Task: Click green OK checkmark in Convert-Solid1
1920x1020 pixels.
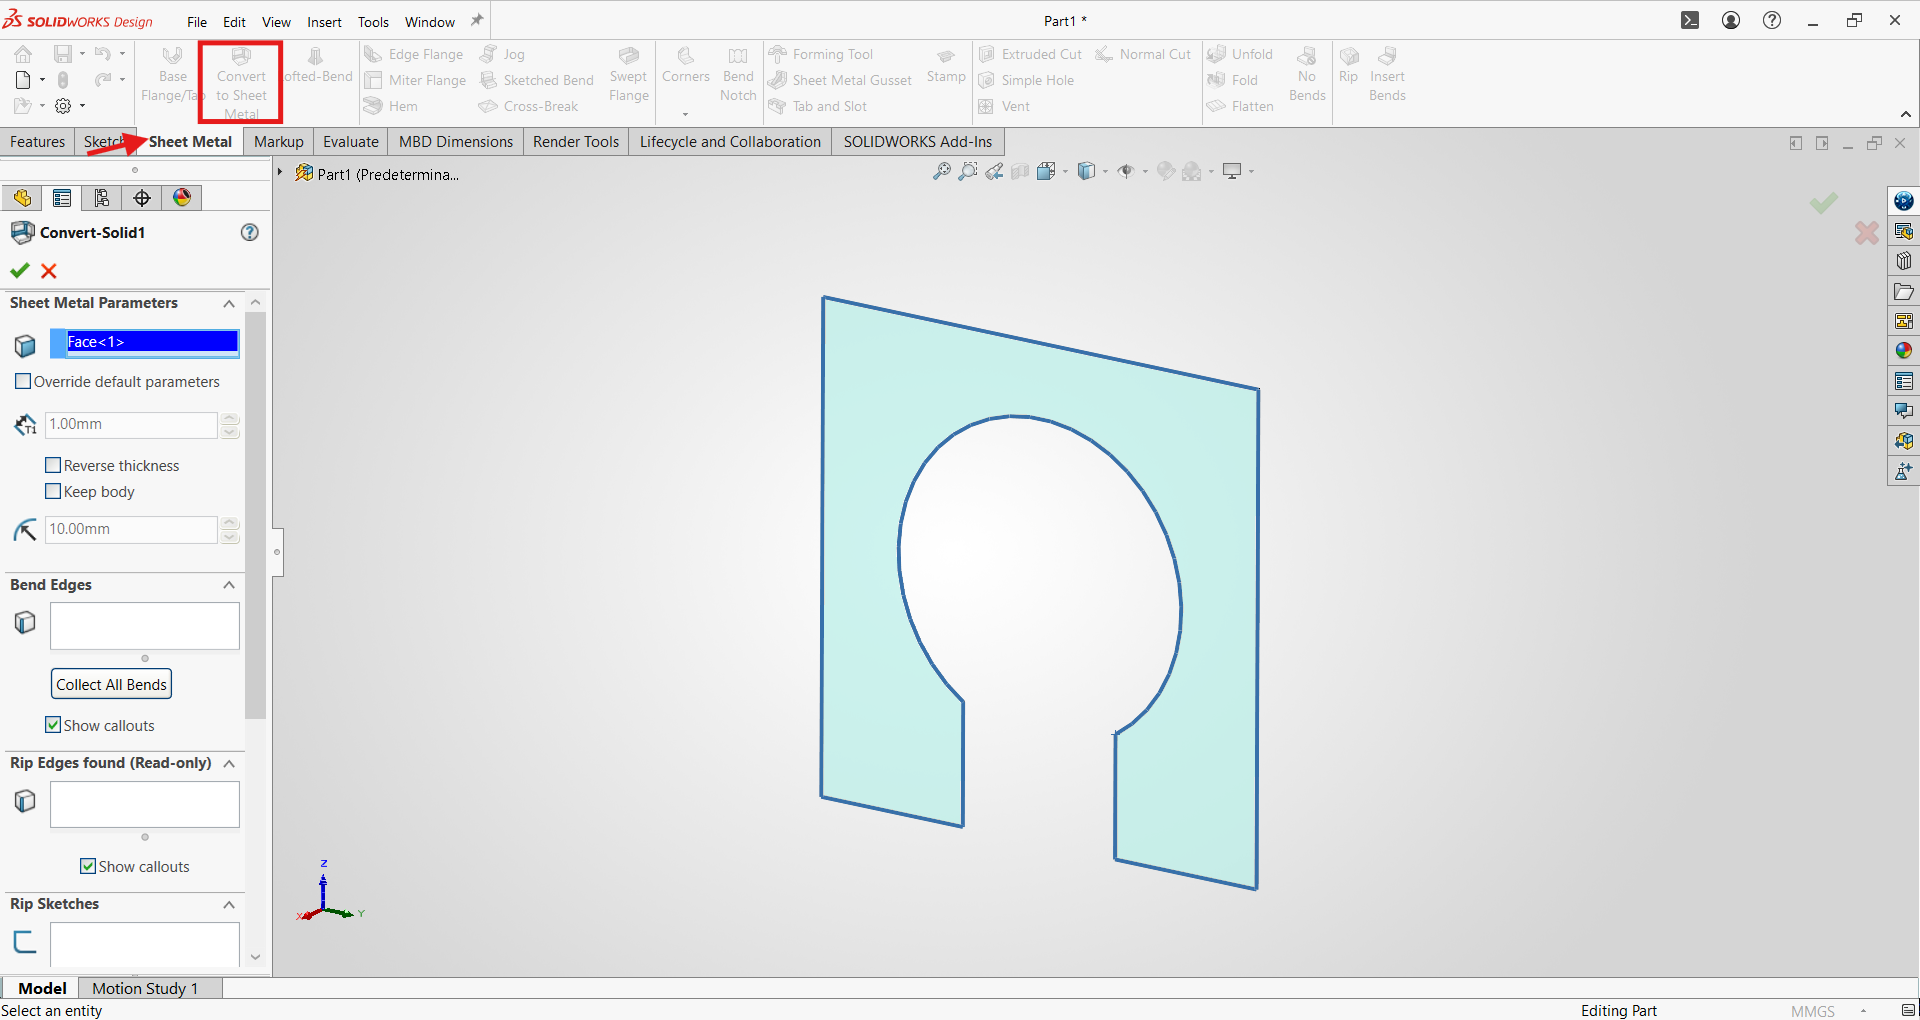Action: pos(20,270)
